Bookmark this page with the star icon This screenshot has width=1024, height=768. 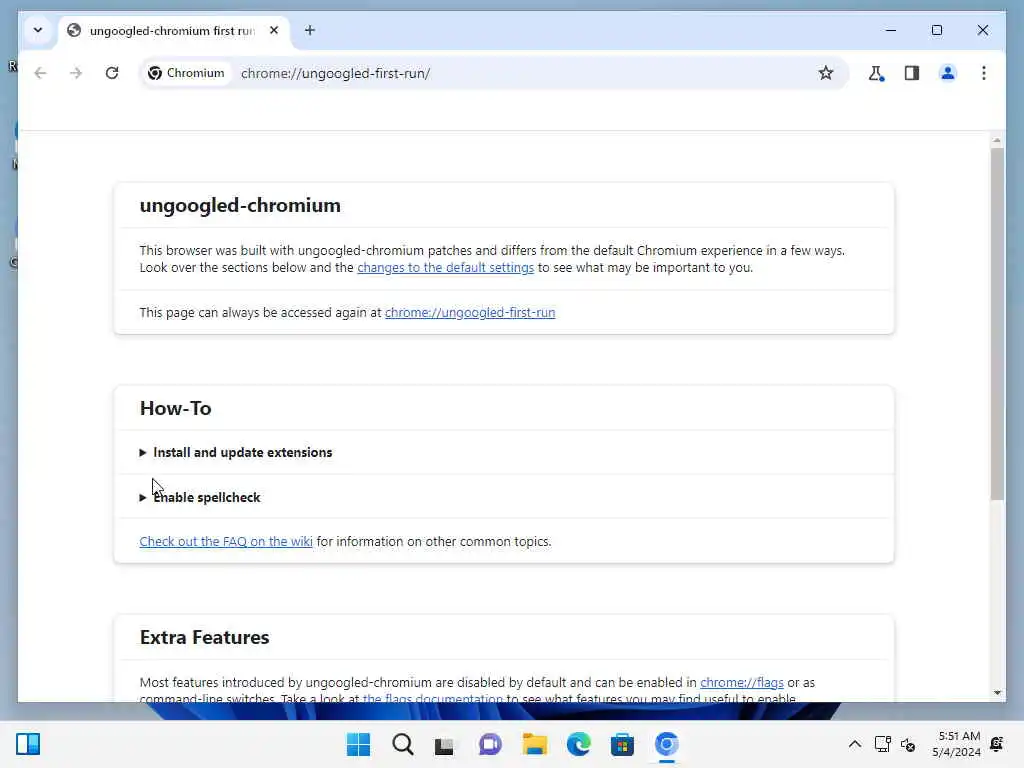pyautogui.click(x=825, y=73)
